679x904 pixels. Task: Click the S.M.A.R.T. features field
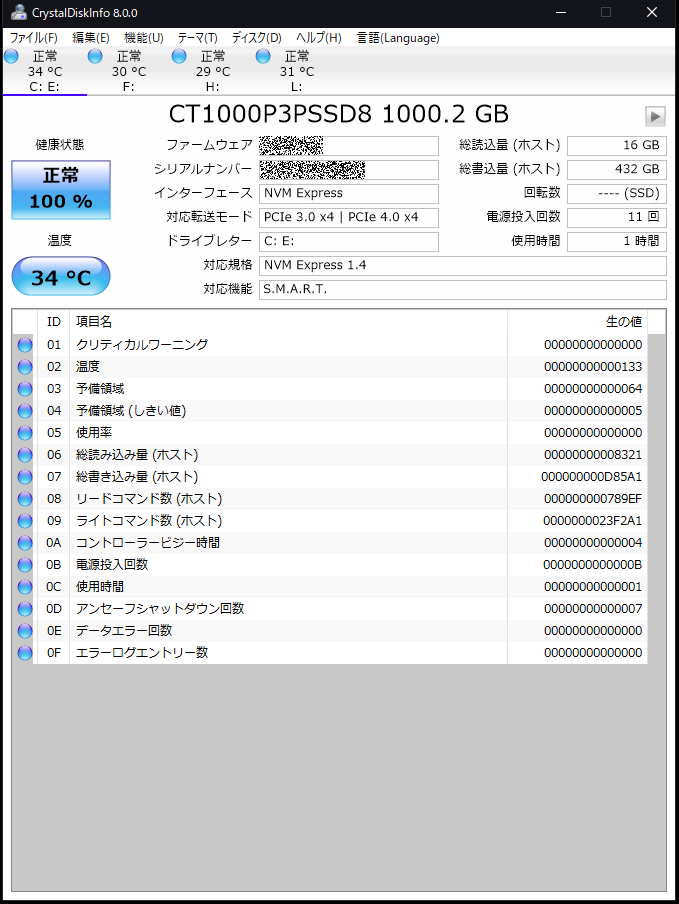point(462,289)
